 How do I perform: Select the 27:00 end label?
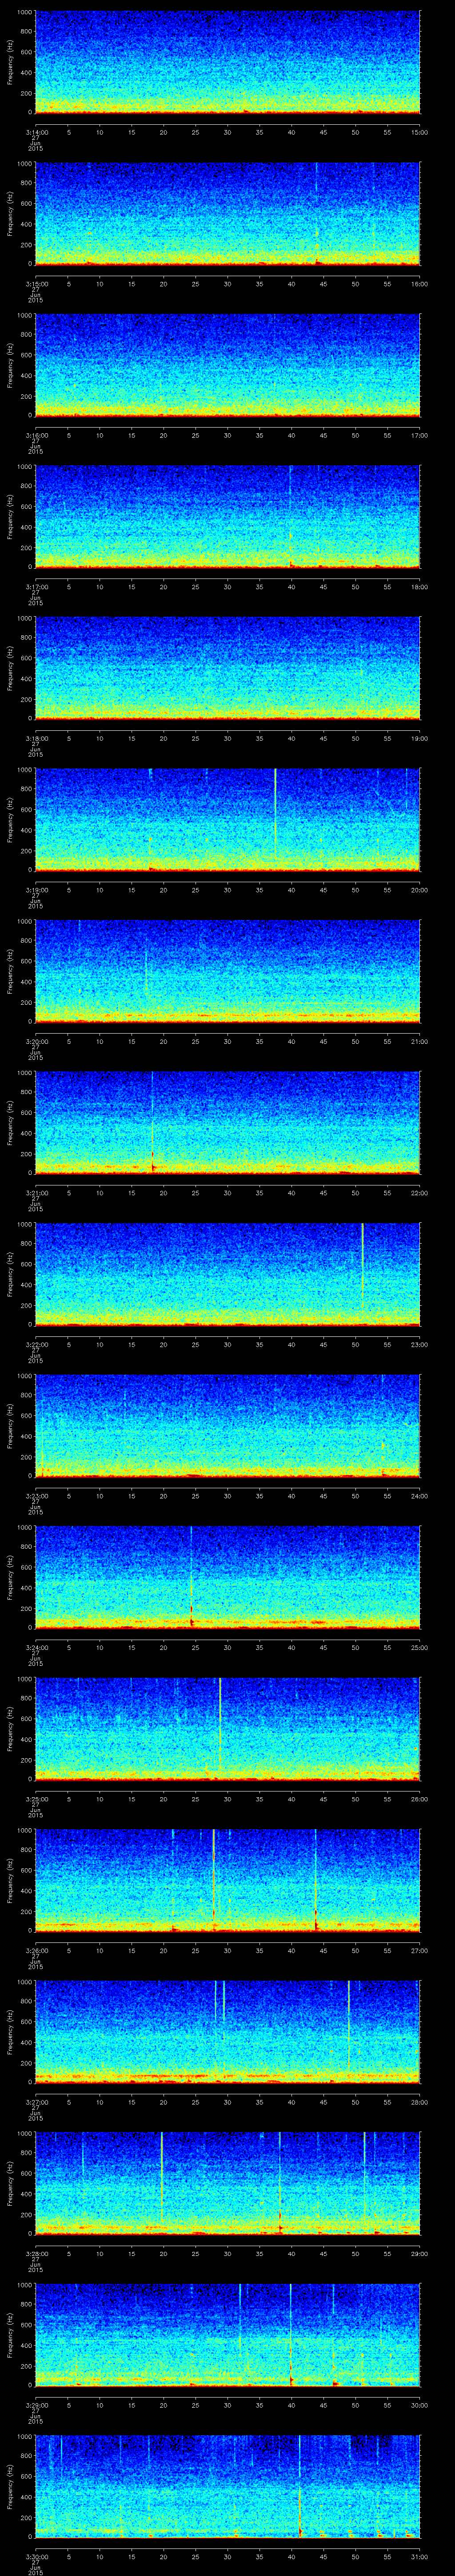tap(420, 1950)
